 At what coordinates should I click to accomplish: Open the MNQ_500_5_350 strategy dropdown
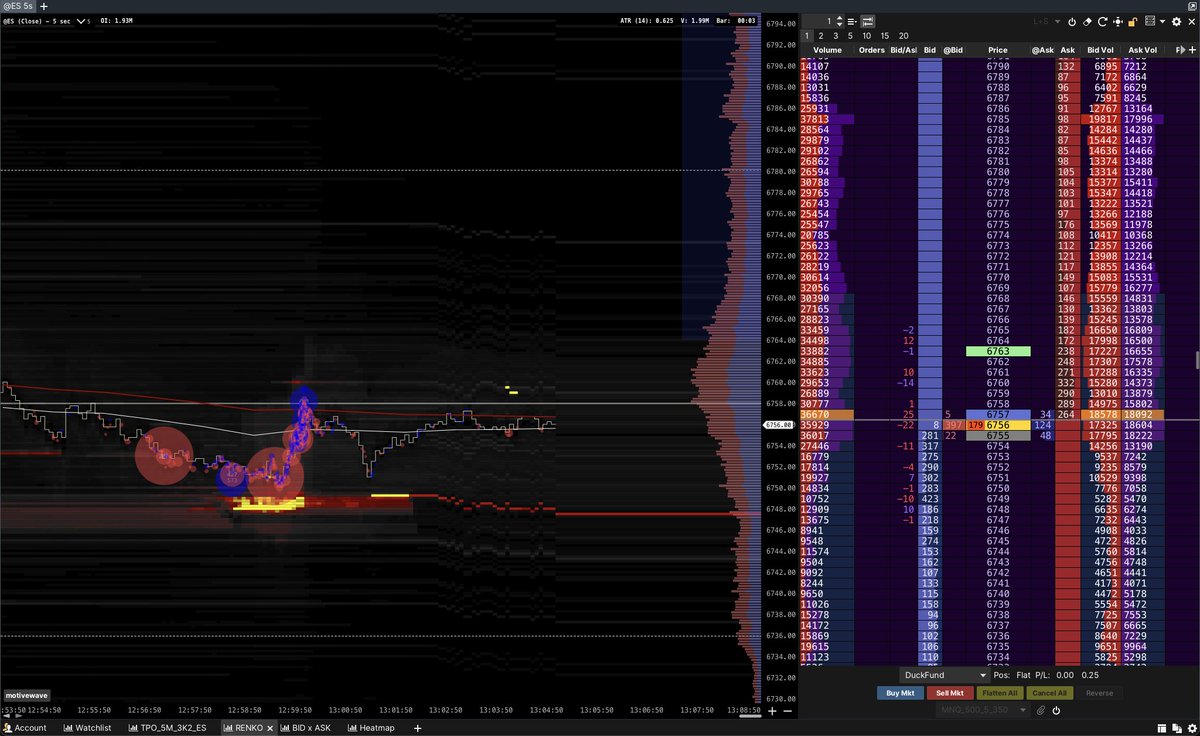pyautogui.click(x=984, y=710)
